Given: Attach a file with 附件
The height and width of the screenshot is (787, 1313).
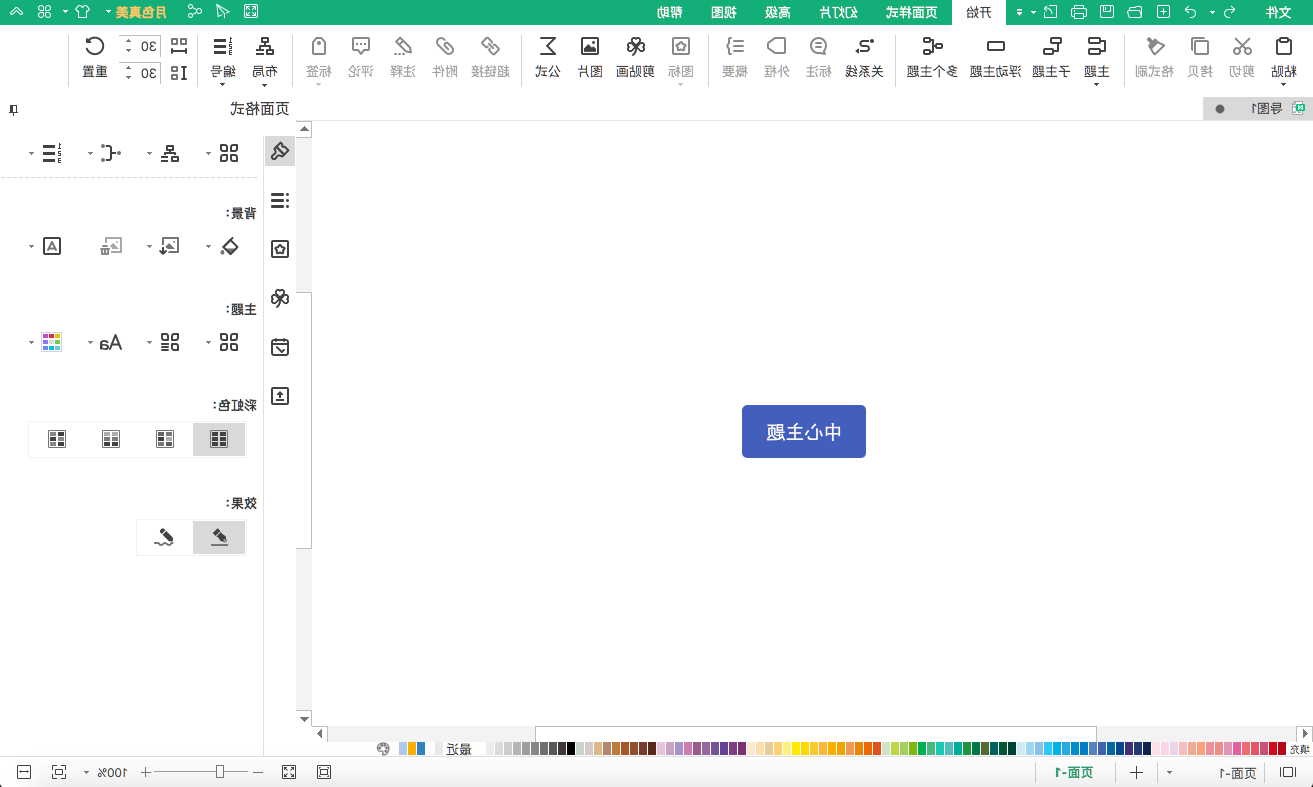Looking at the screenshot, I should click(445, 58).
